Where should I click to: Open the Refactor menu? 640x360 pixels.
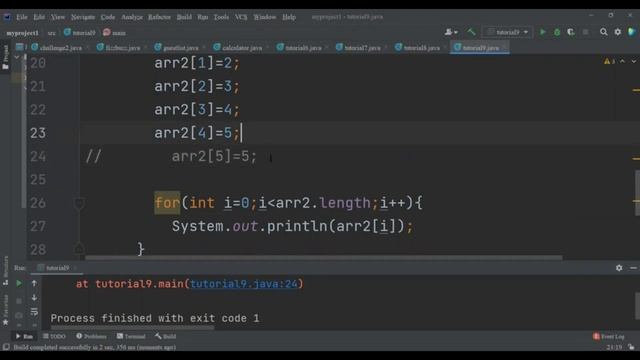[x=159, y=17]
